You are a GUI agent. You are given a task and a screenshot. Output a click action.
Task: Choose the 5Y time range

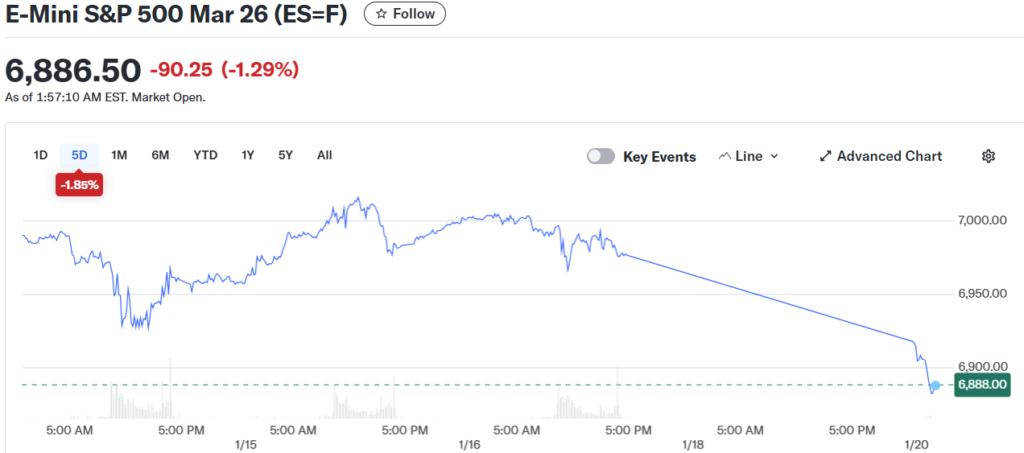point(286,155)
